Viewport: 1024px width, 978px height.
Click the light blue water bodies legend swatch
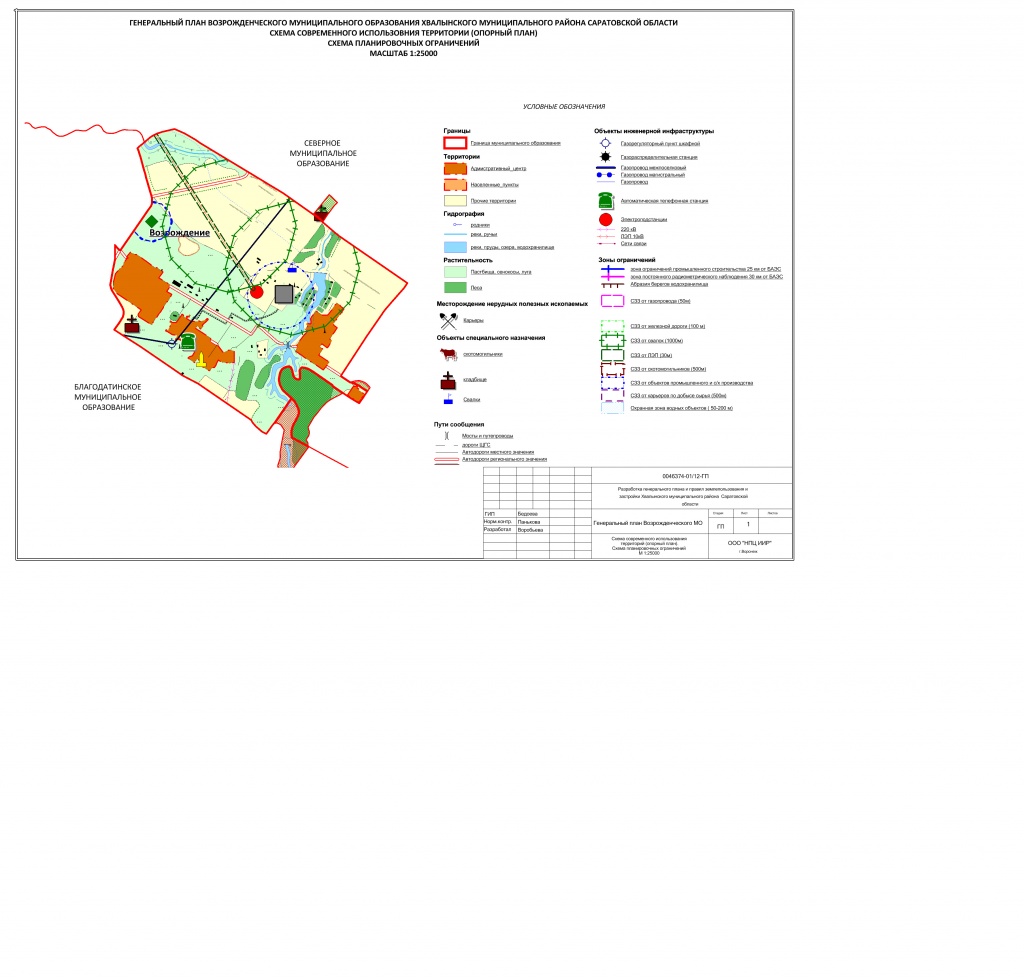pyautogui.click(x=455, y=247)
